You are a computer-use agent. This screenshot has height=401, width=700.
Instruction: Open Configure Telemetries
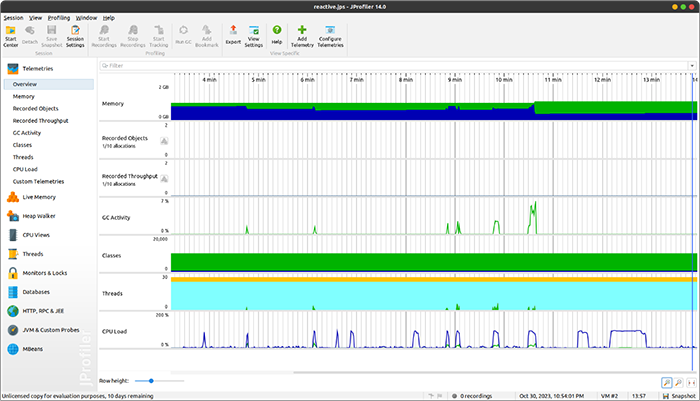click(x=329, y=34)
